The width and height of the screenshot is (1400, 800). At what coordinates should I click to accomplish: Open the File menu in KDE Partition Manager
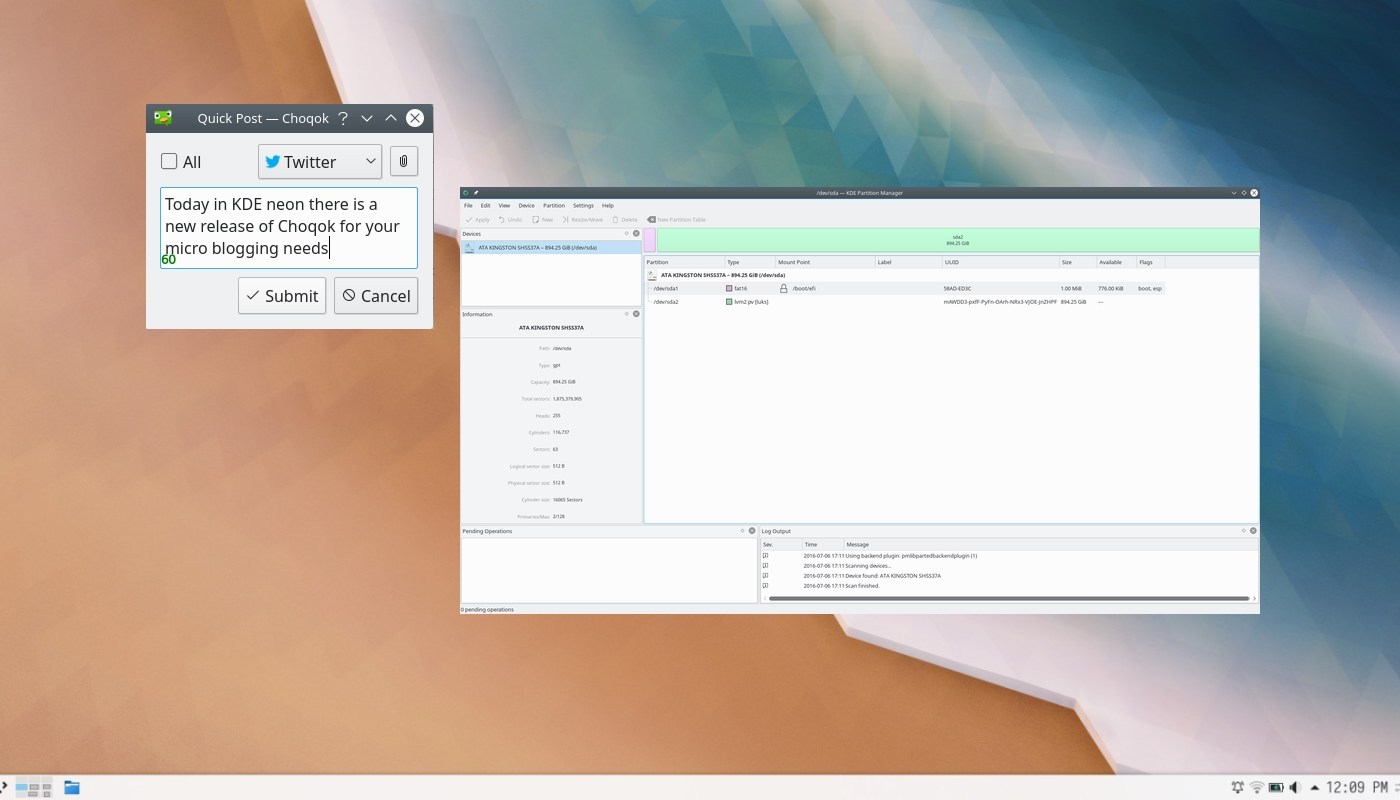pyautogui.click(x=468, y=205)
